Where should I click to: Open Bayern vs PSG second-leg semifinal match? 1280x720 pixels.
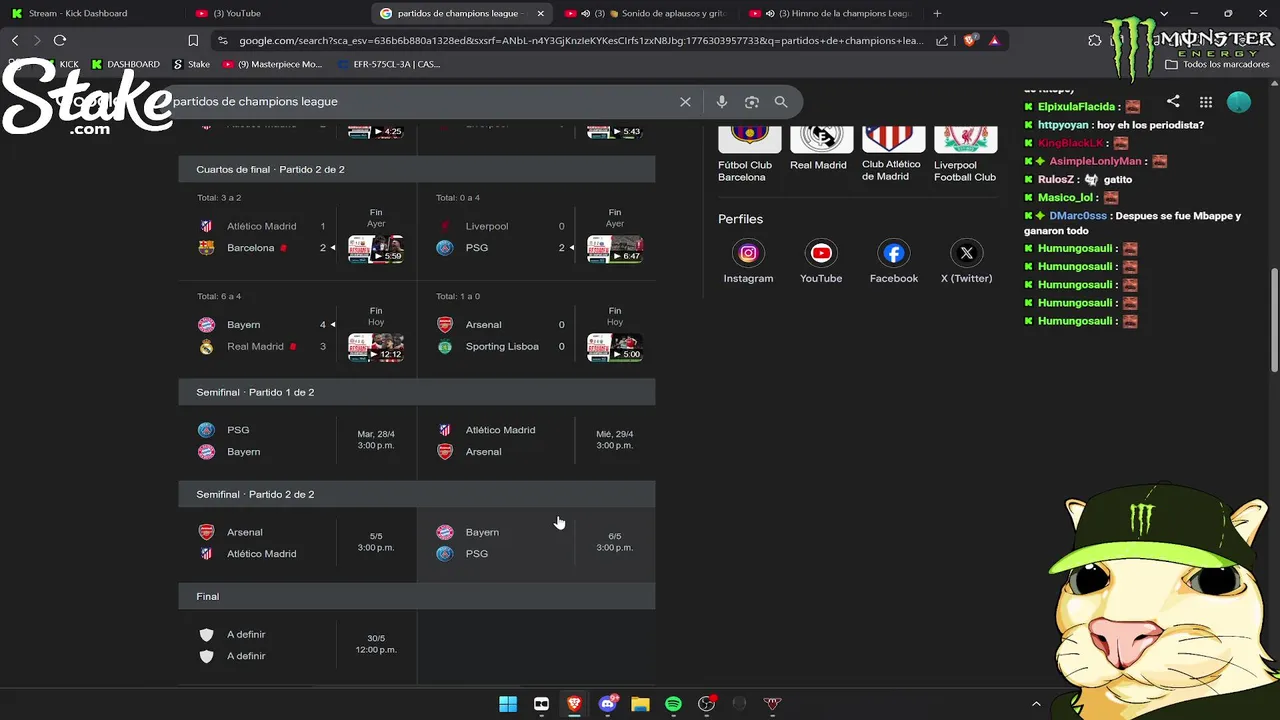[x=536, y=543]
